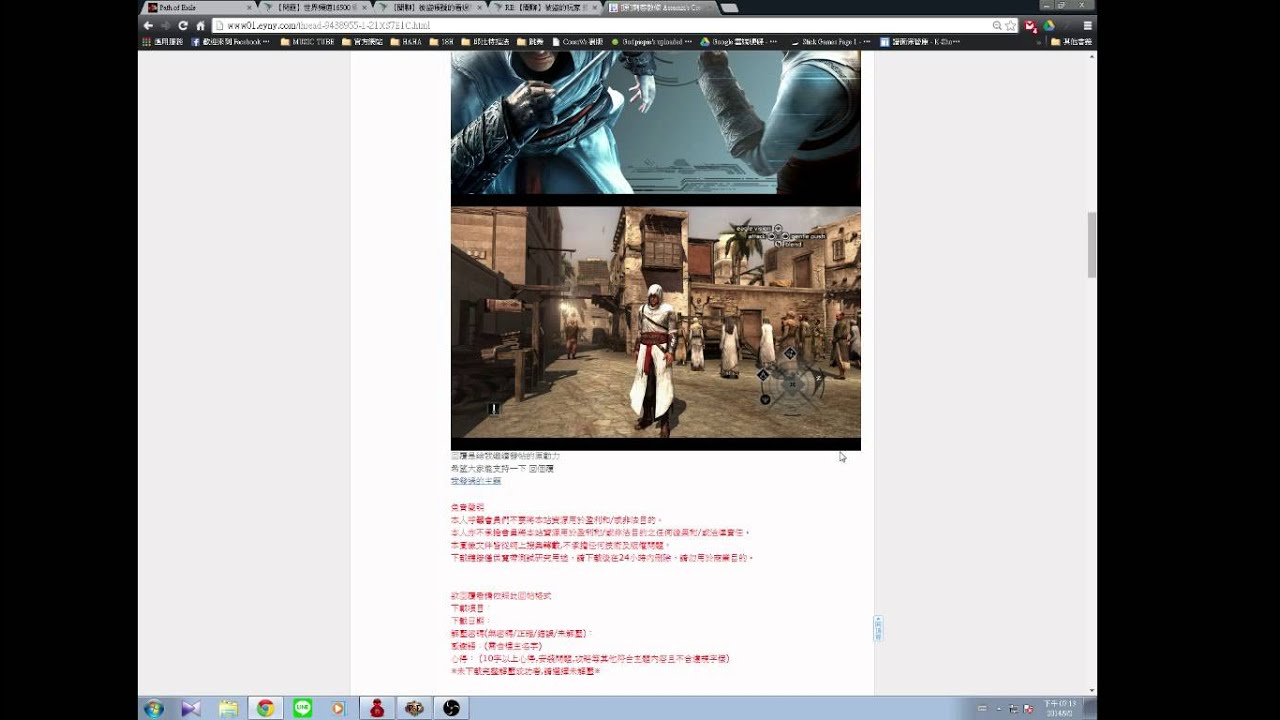The width and height of the screenshot is (1280, 720).
Task: Open the Apps shortcut in bookmarks bar
Action: point(163,42)
